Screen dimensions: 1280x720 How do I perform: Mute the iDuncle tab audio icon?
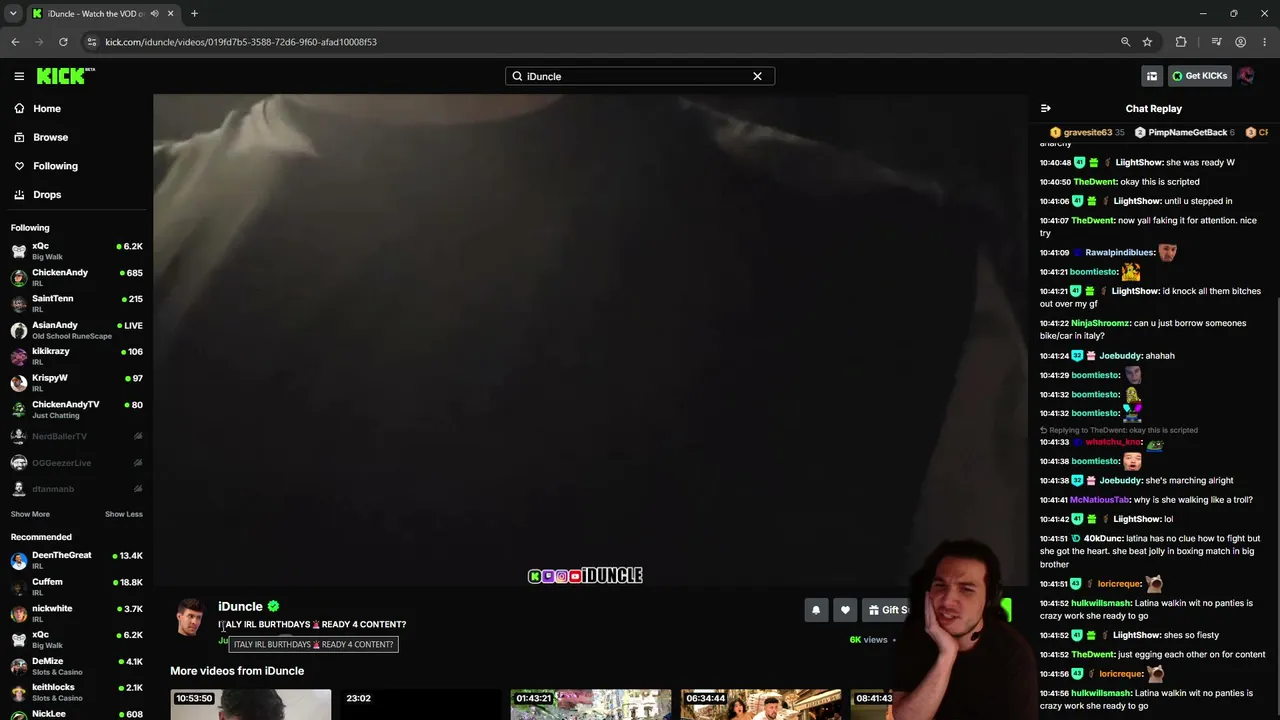pyautogui.click(x=154, y=14)
